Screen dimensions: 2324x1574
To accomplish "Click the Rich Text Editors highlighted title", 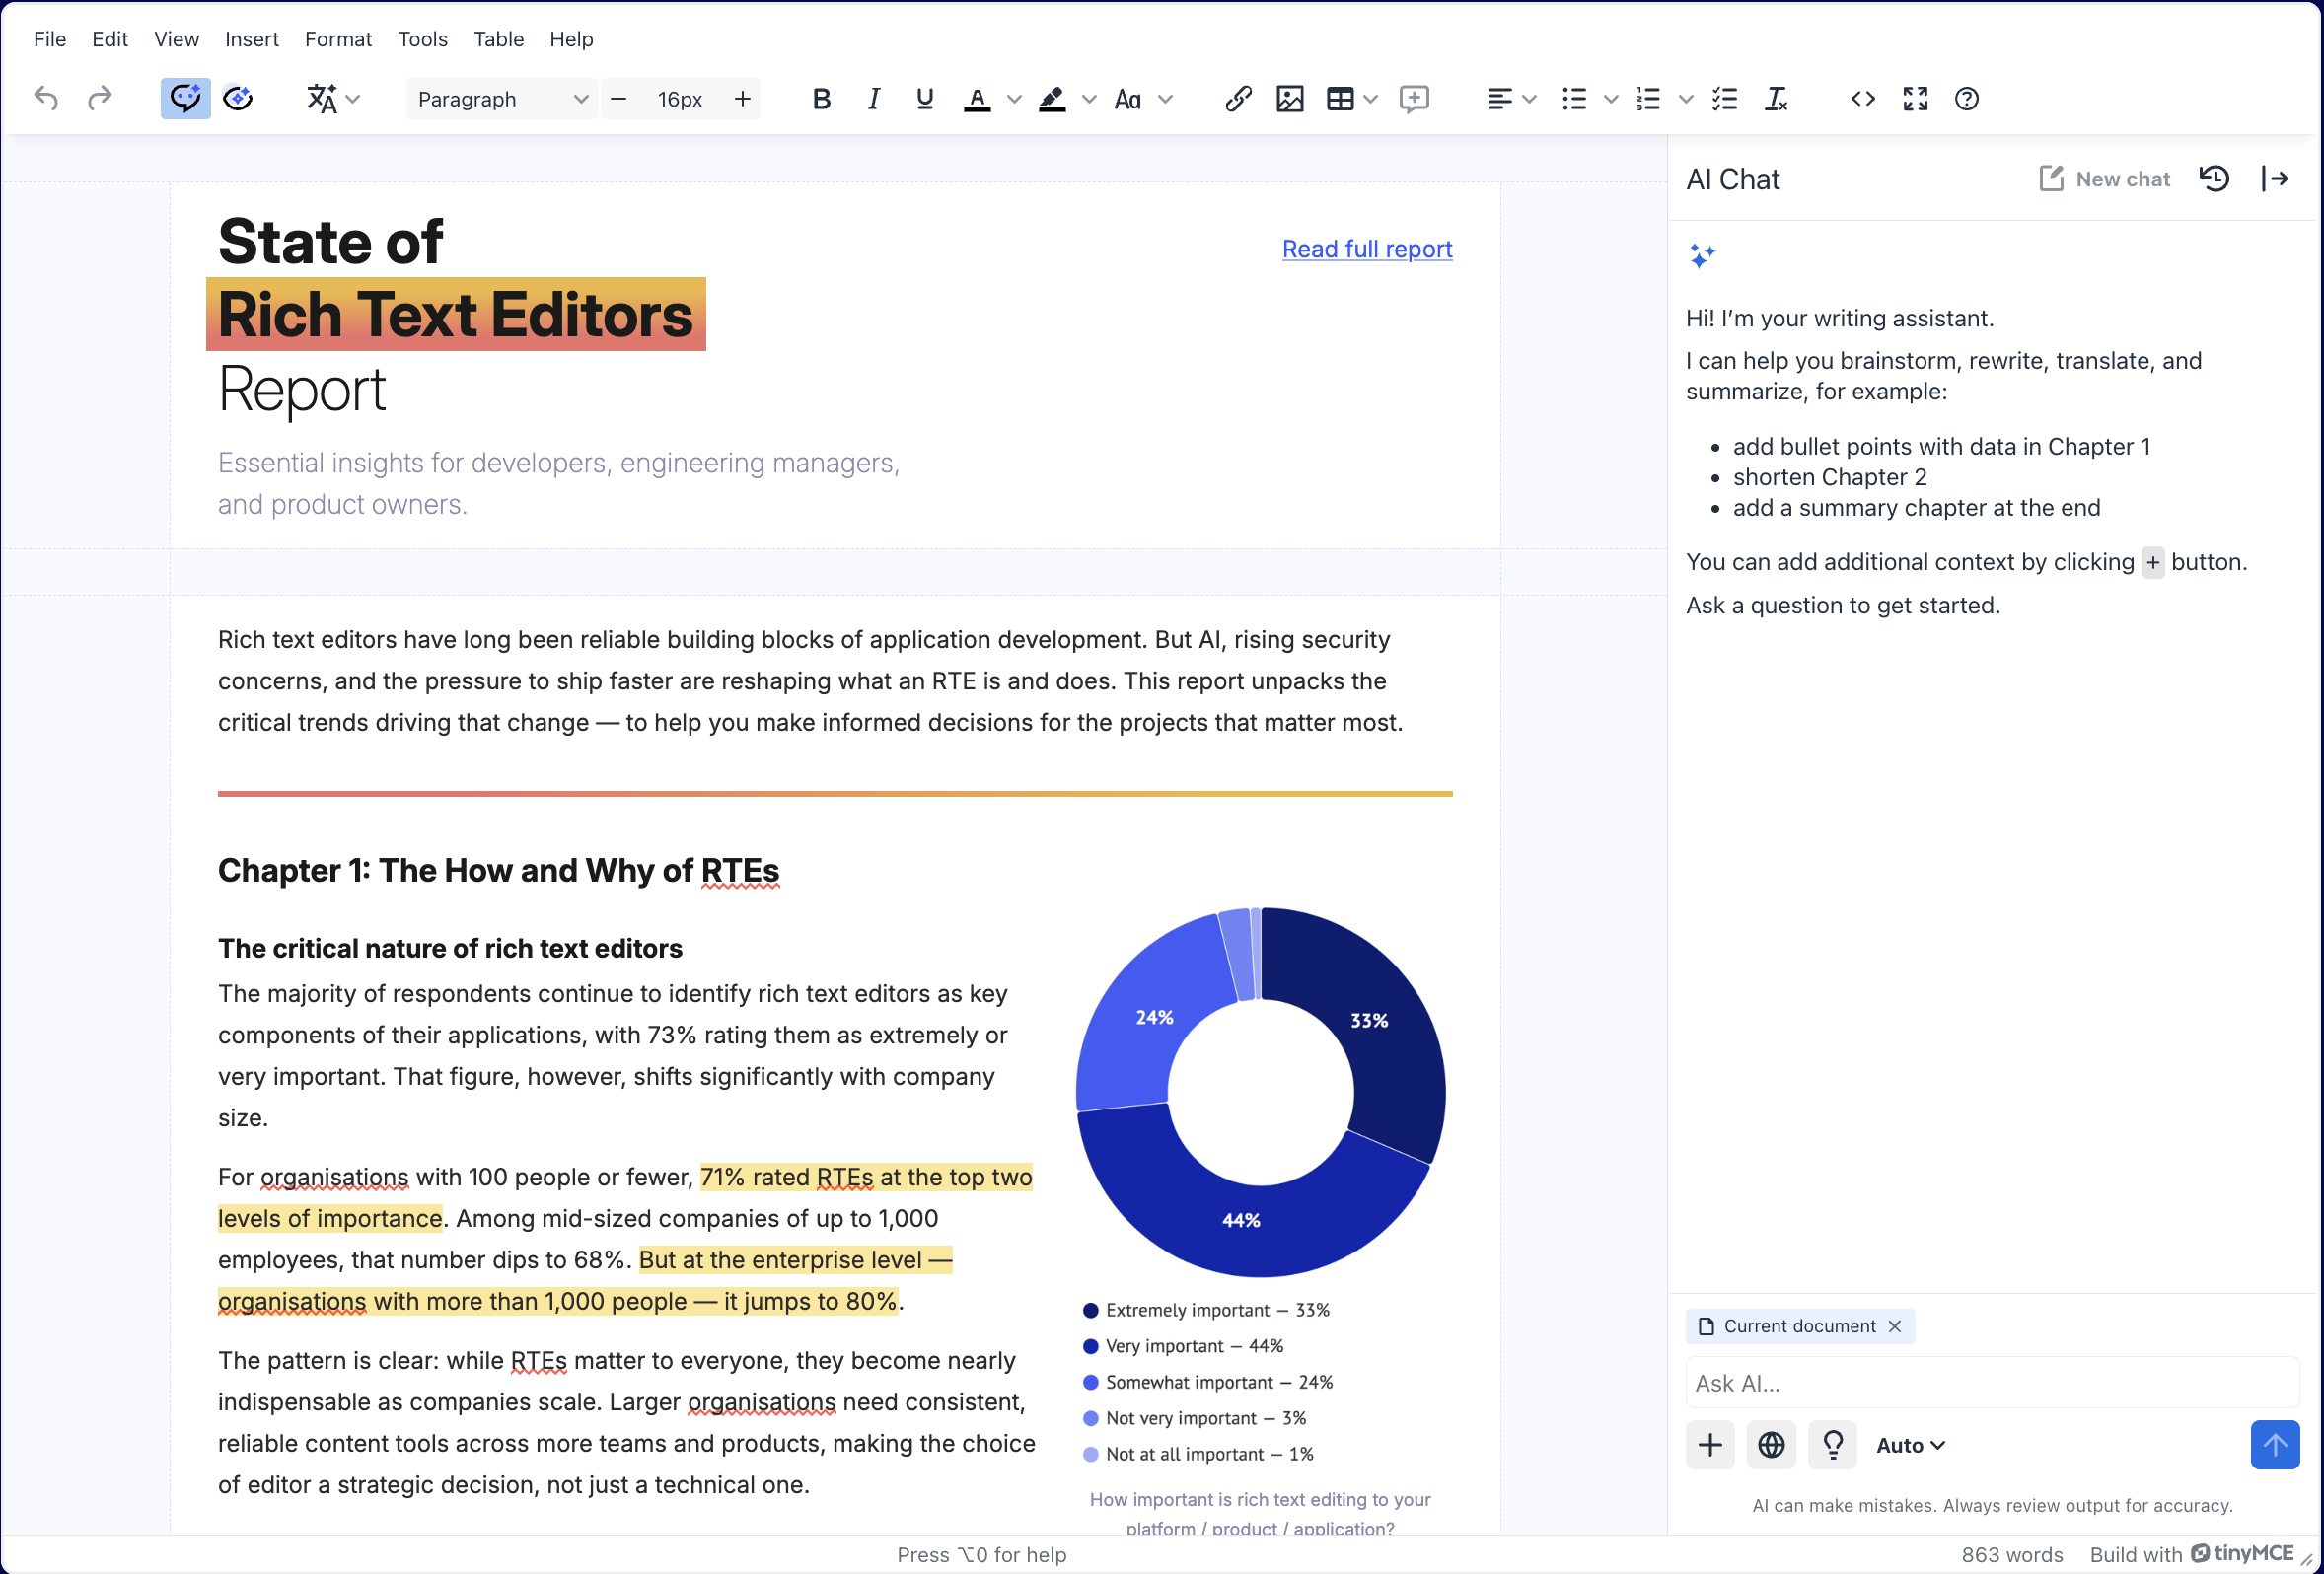I will [x=456, y=314].
